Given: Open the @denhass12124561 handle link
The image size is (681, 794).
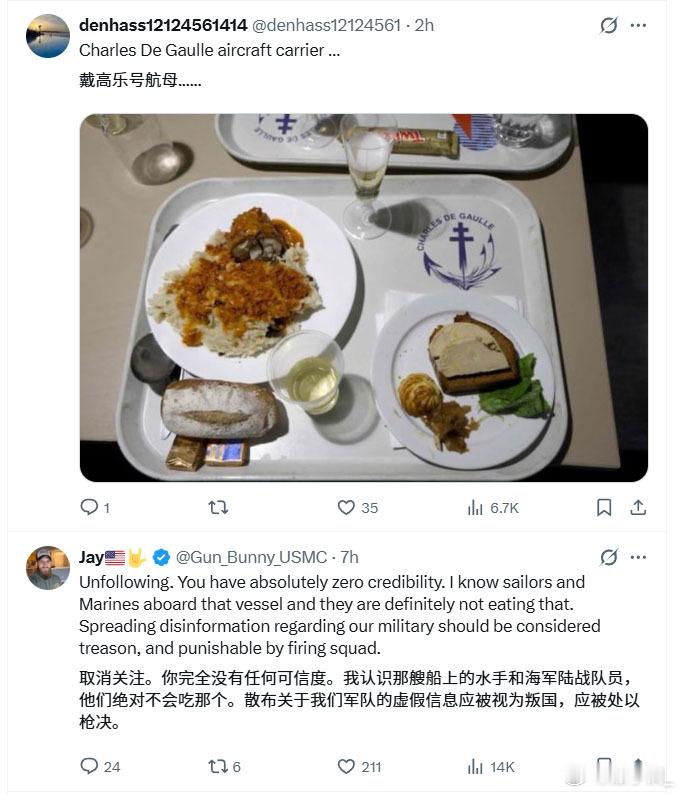Looking at the screenshot, I should point(326,25).
